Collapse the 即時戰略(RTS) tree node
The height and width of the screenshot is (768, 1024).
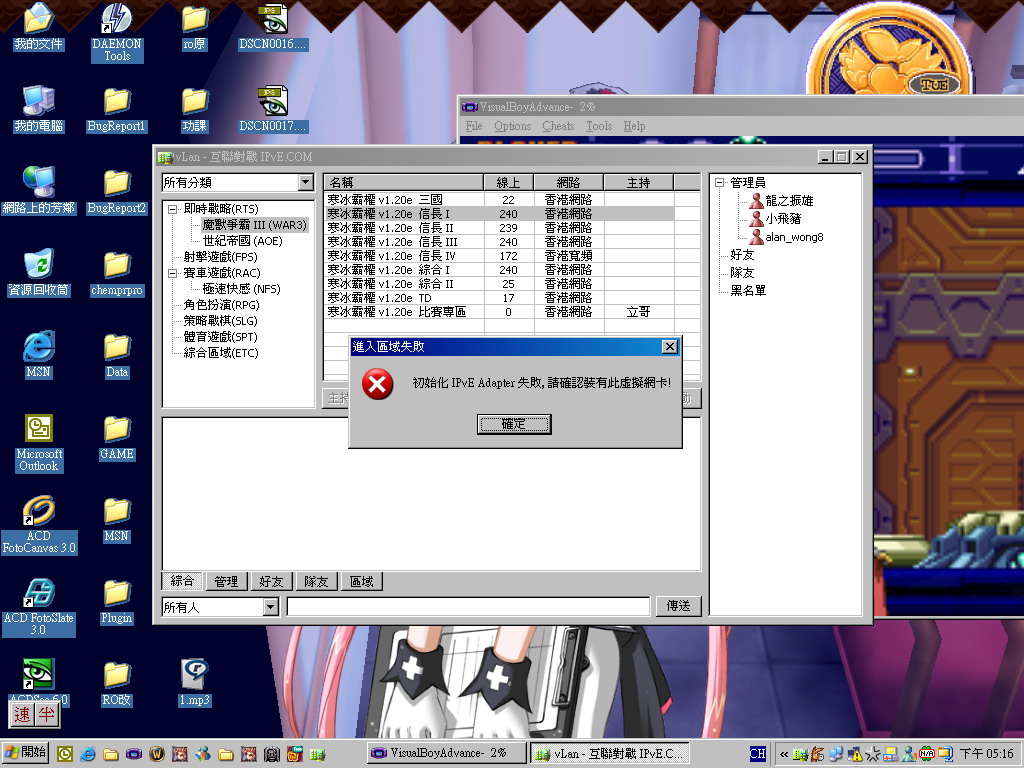(172, 210)
